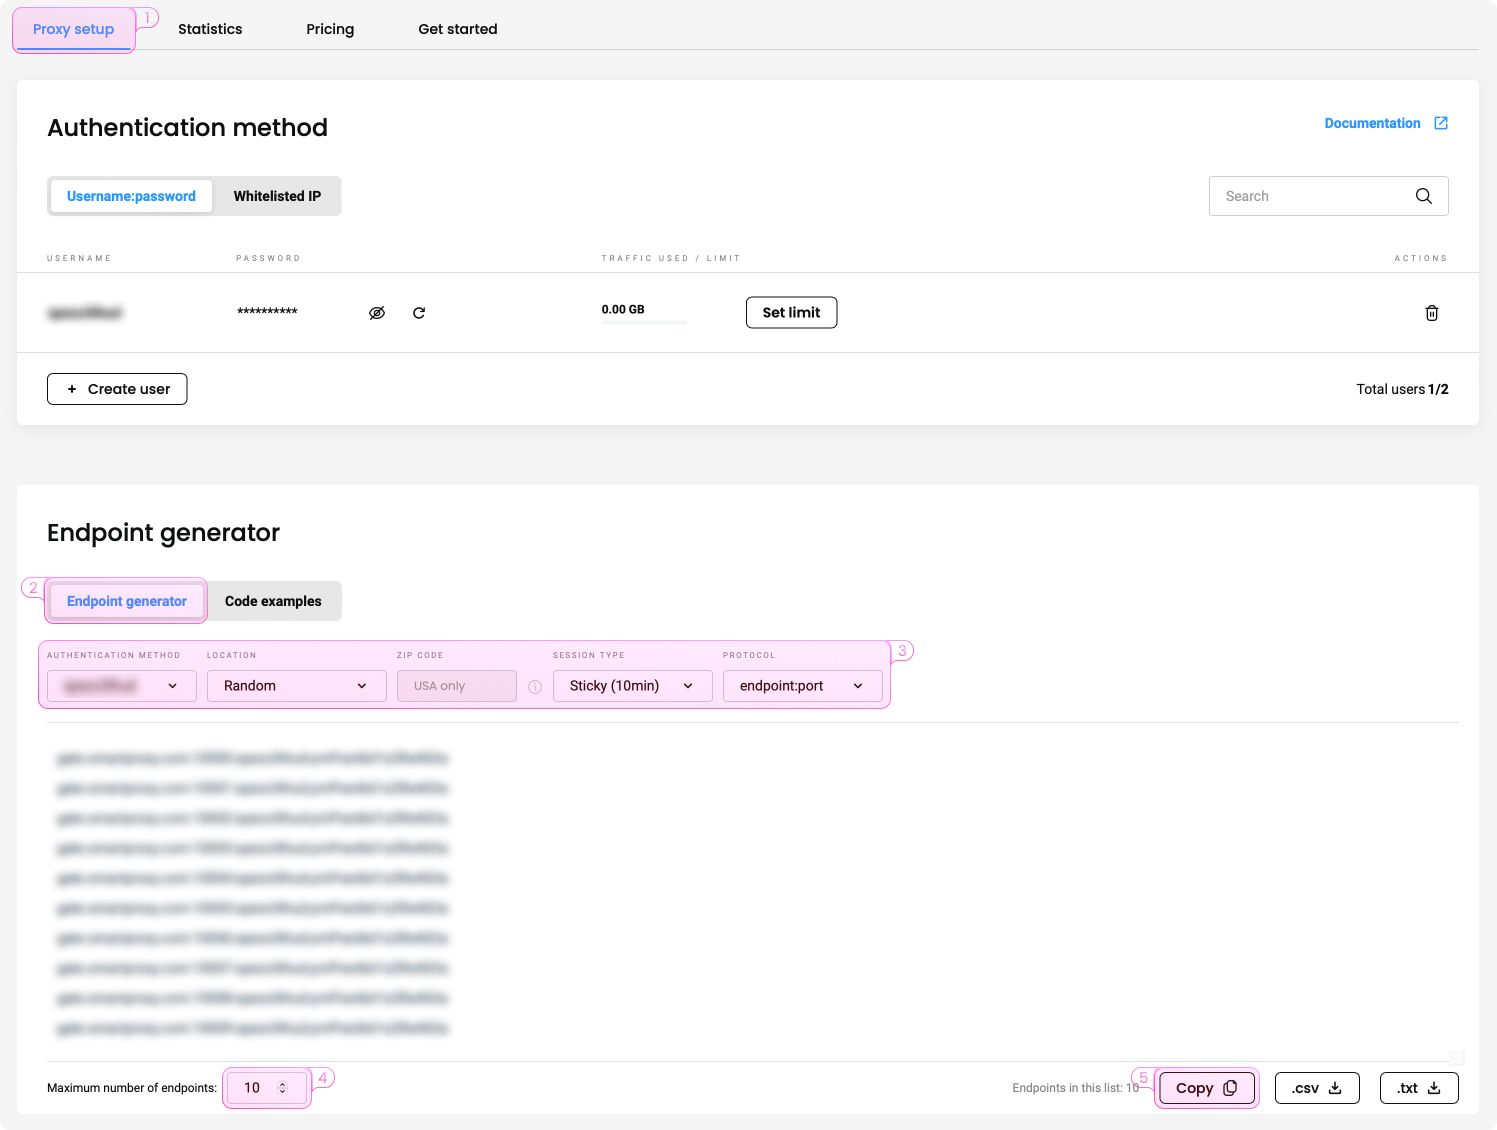Viewport: 1497px width, 1130px height.
Task: Click the 0.00 GB traffic used value
Action: click(623, 309)
